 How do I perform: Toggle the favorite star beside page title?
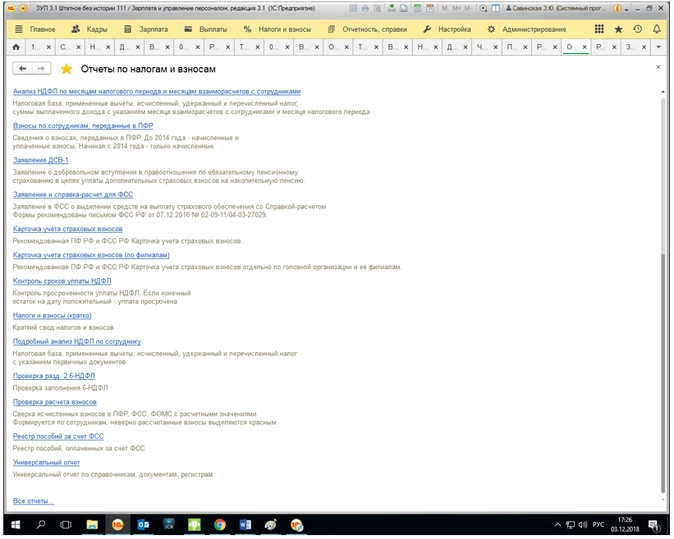coord(67,69)
